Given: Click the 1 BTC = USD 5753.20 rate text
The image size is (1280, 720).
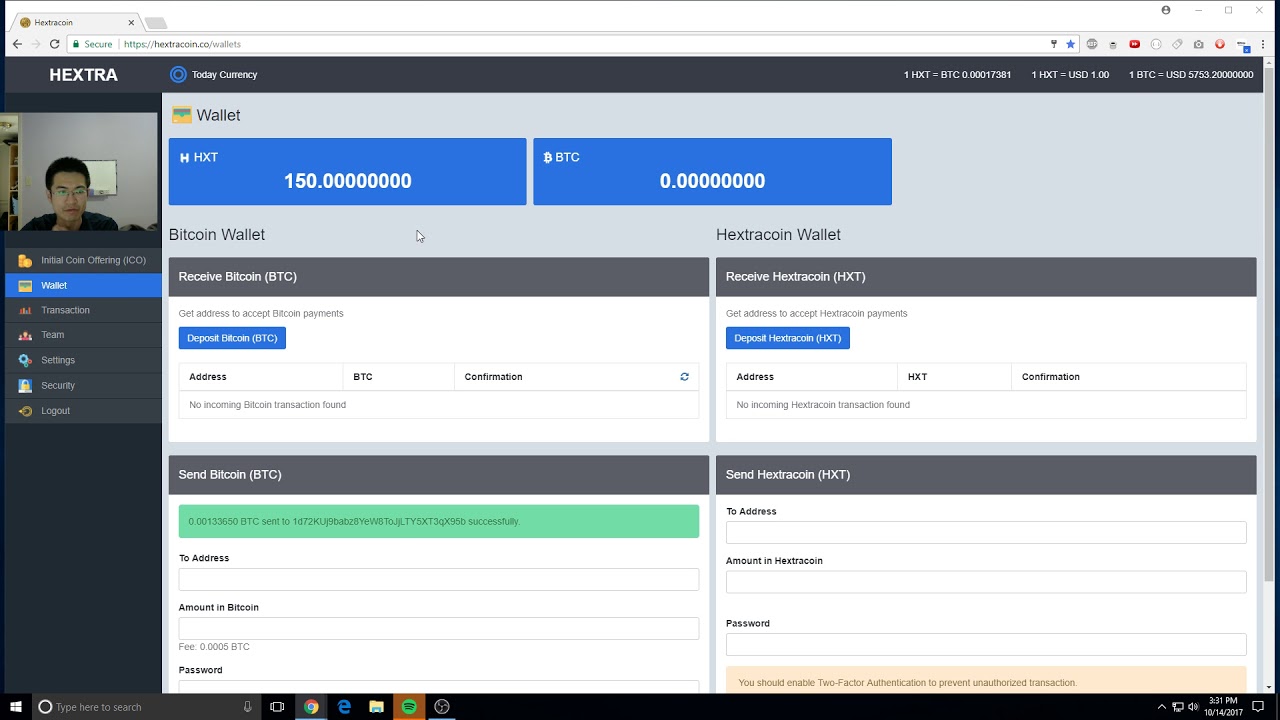Looking at the screenshot, I should [1191, 75].
